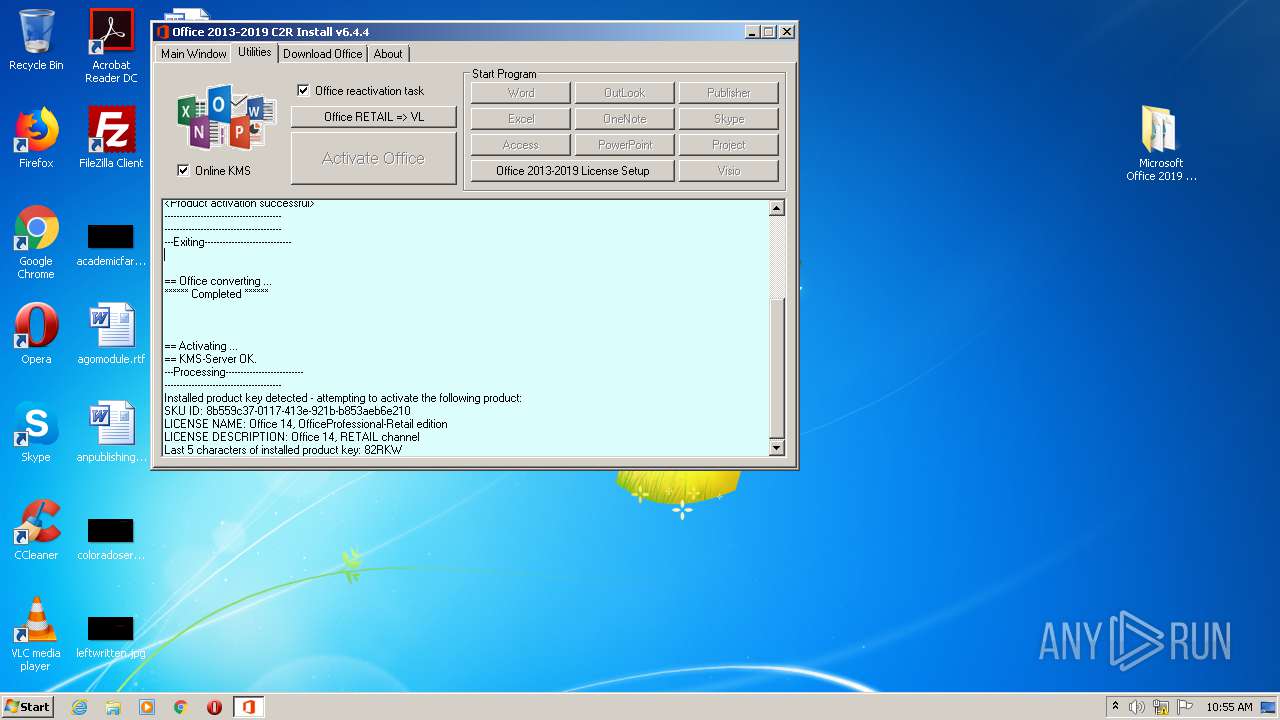Toggle Office reactivation task checkbox
The height and width of the screenshot is (720, 1280).
(x=303, y=91)
